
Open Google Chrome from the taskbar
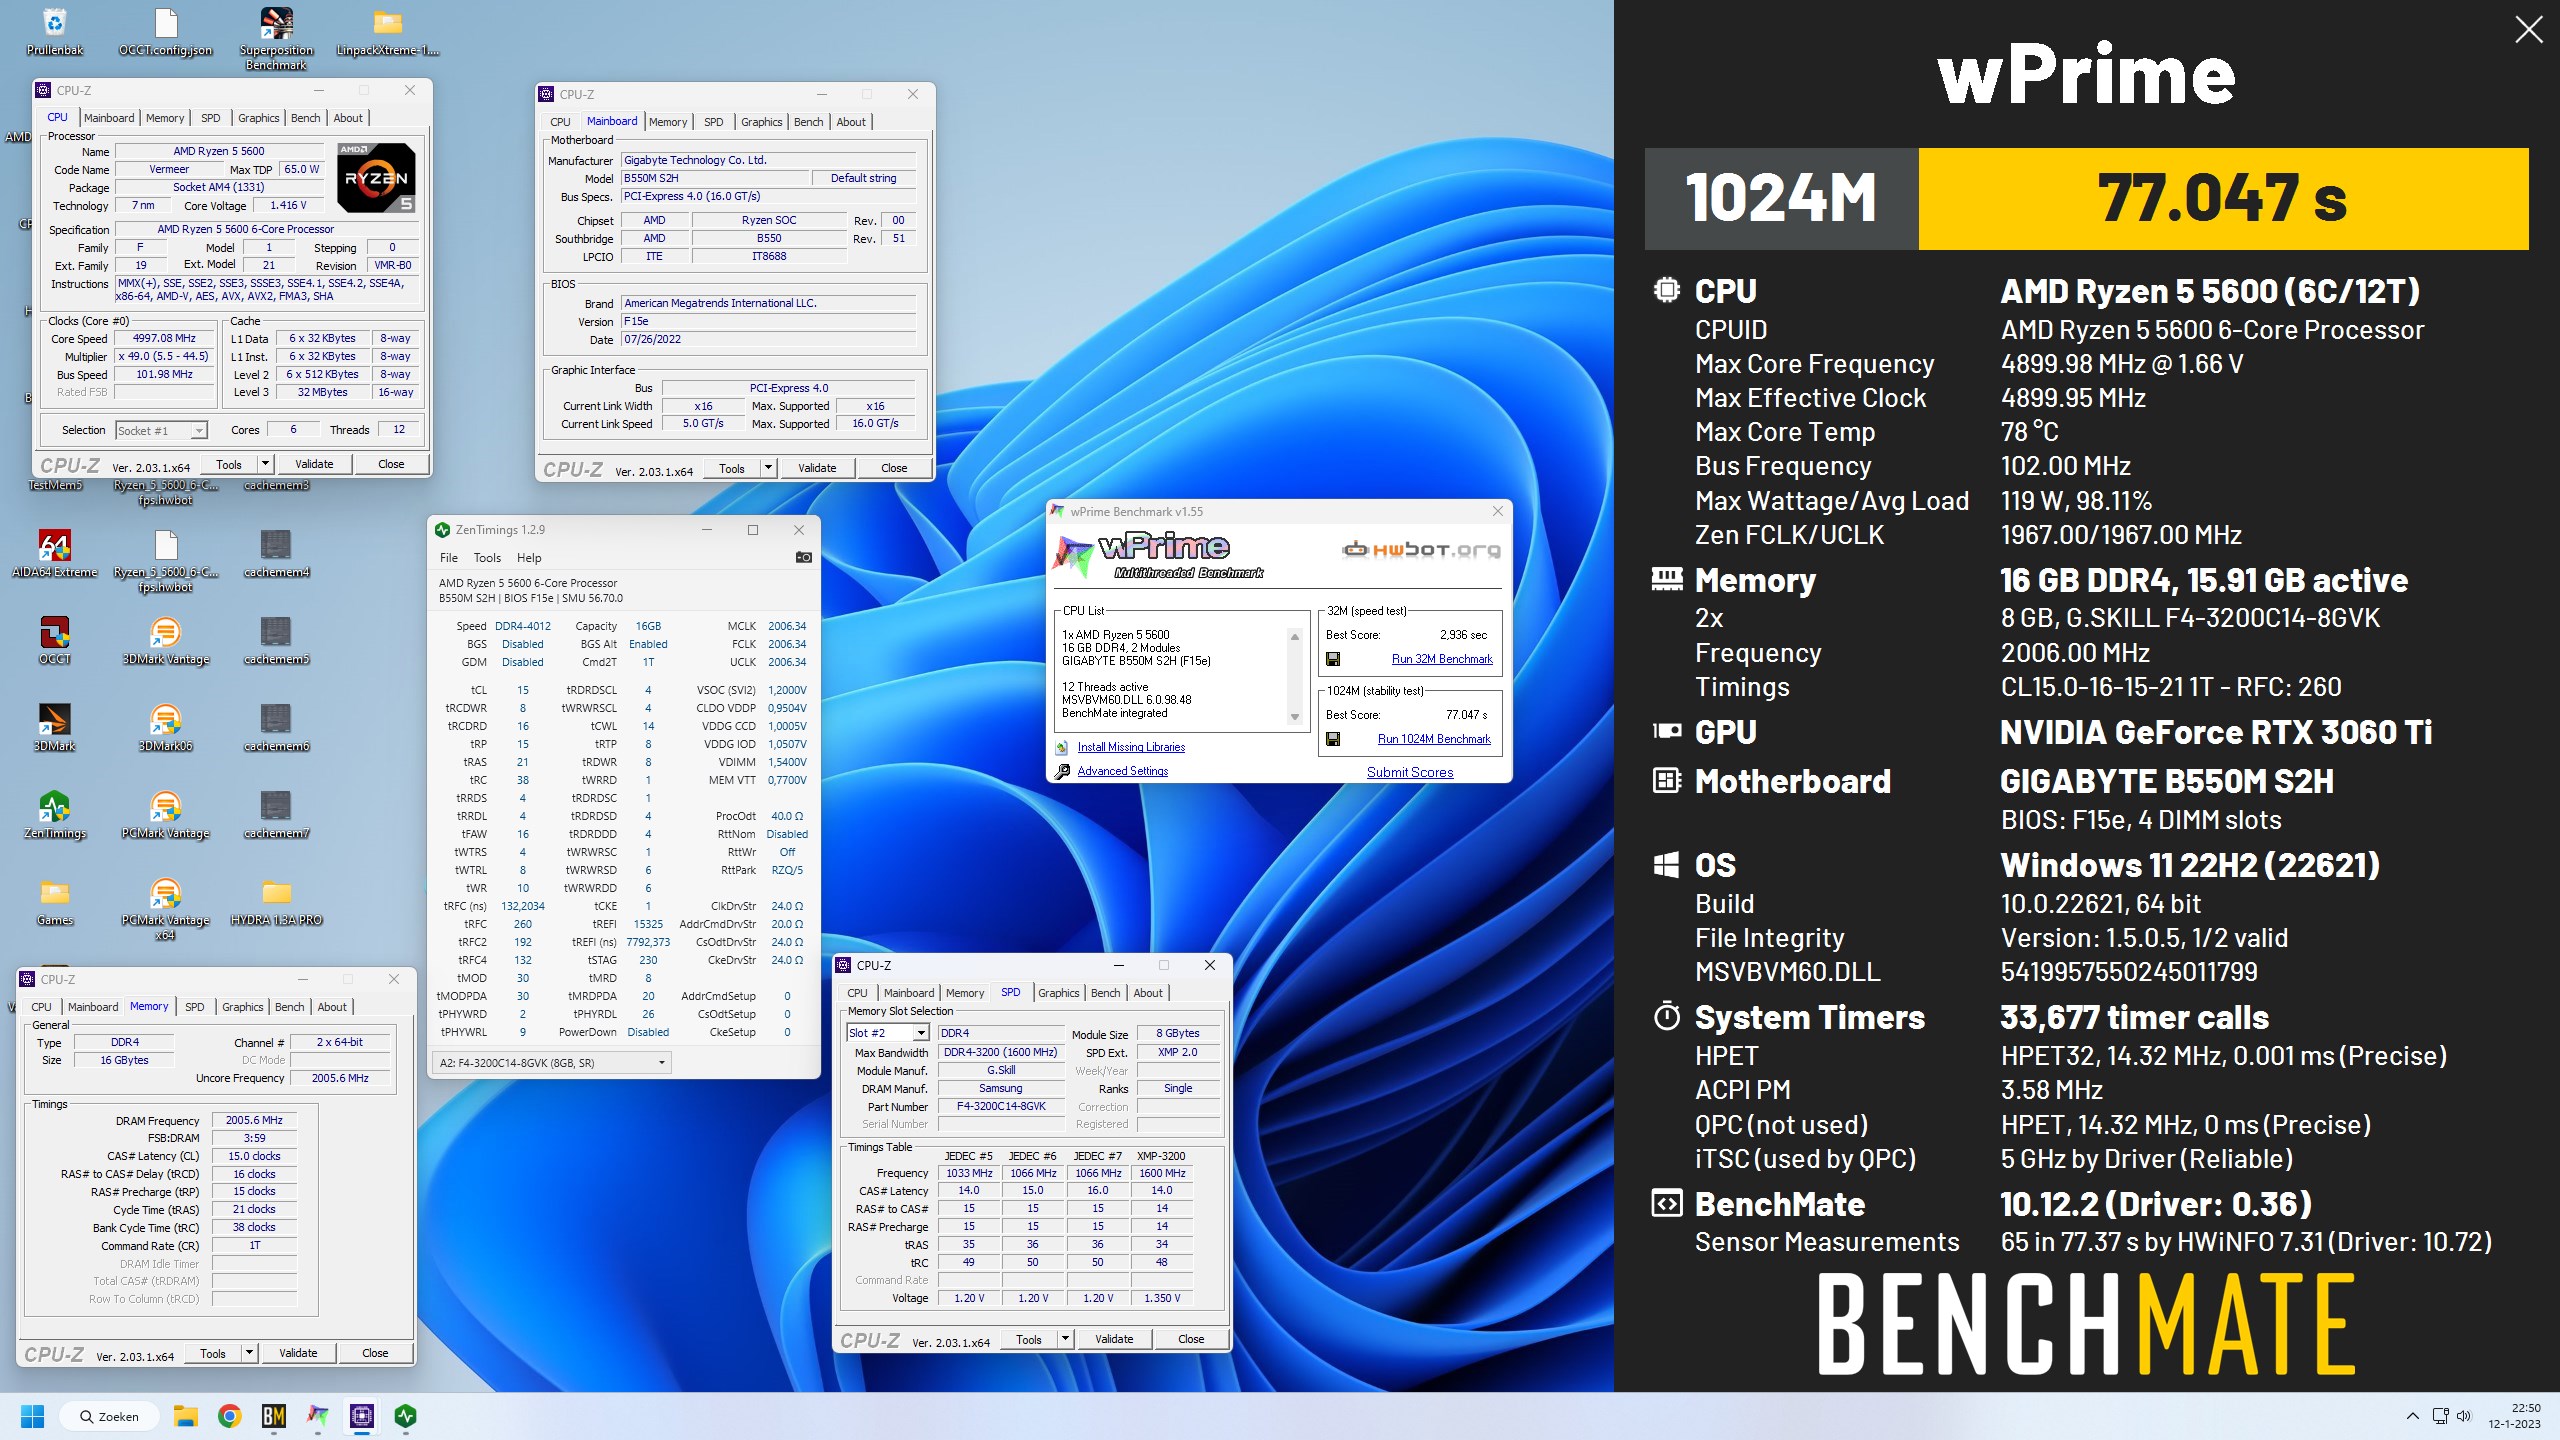230,1416
